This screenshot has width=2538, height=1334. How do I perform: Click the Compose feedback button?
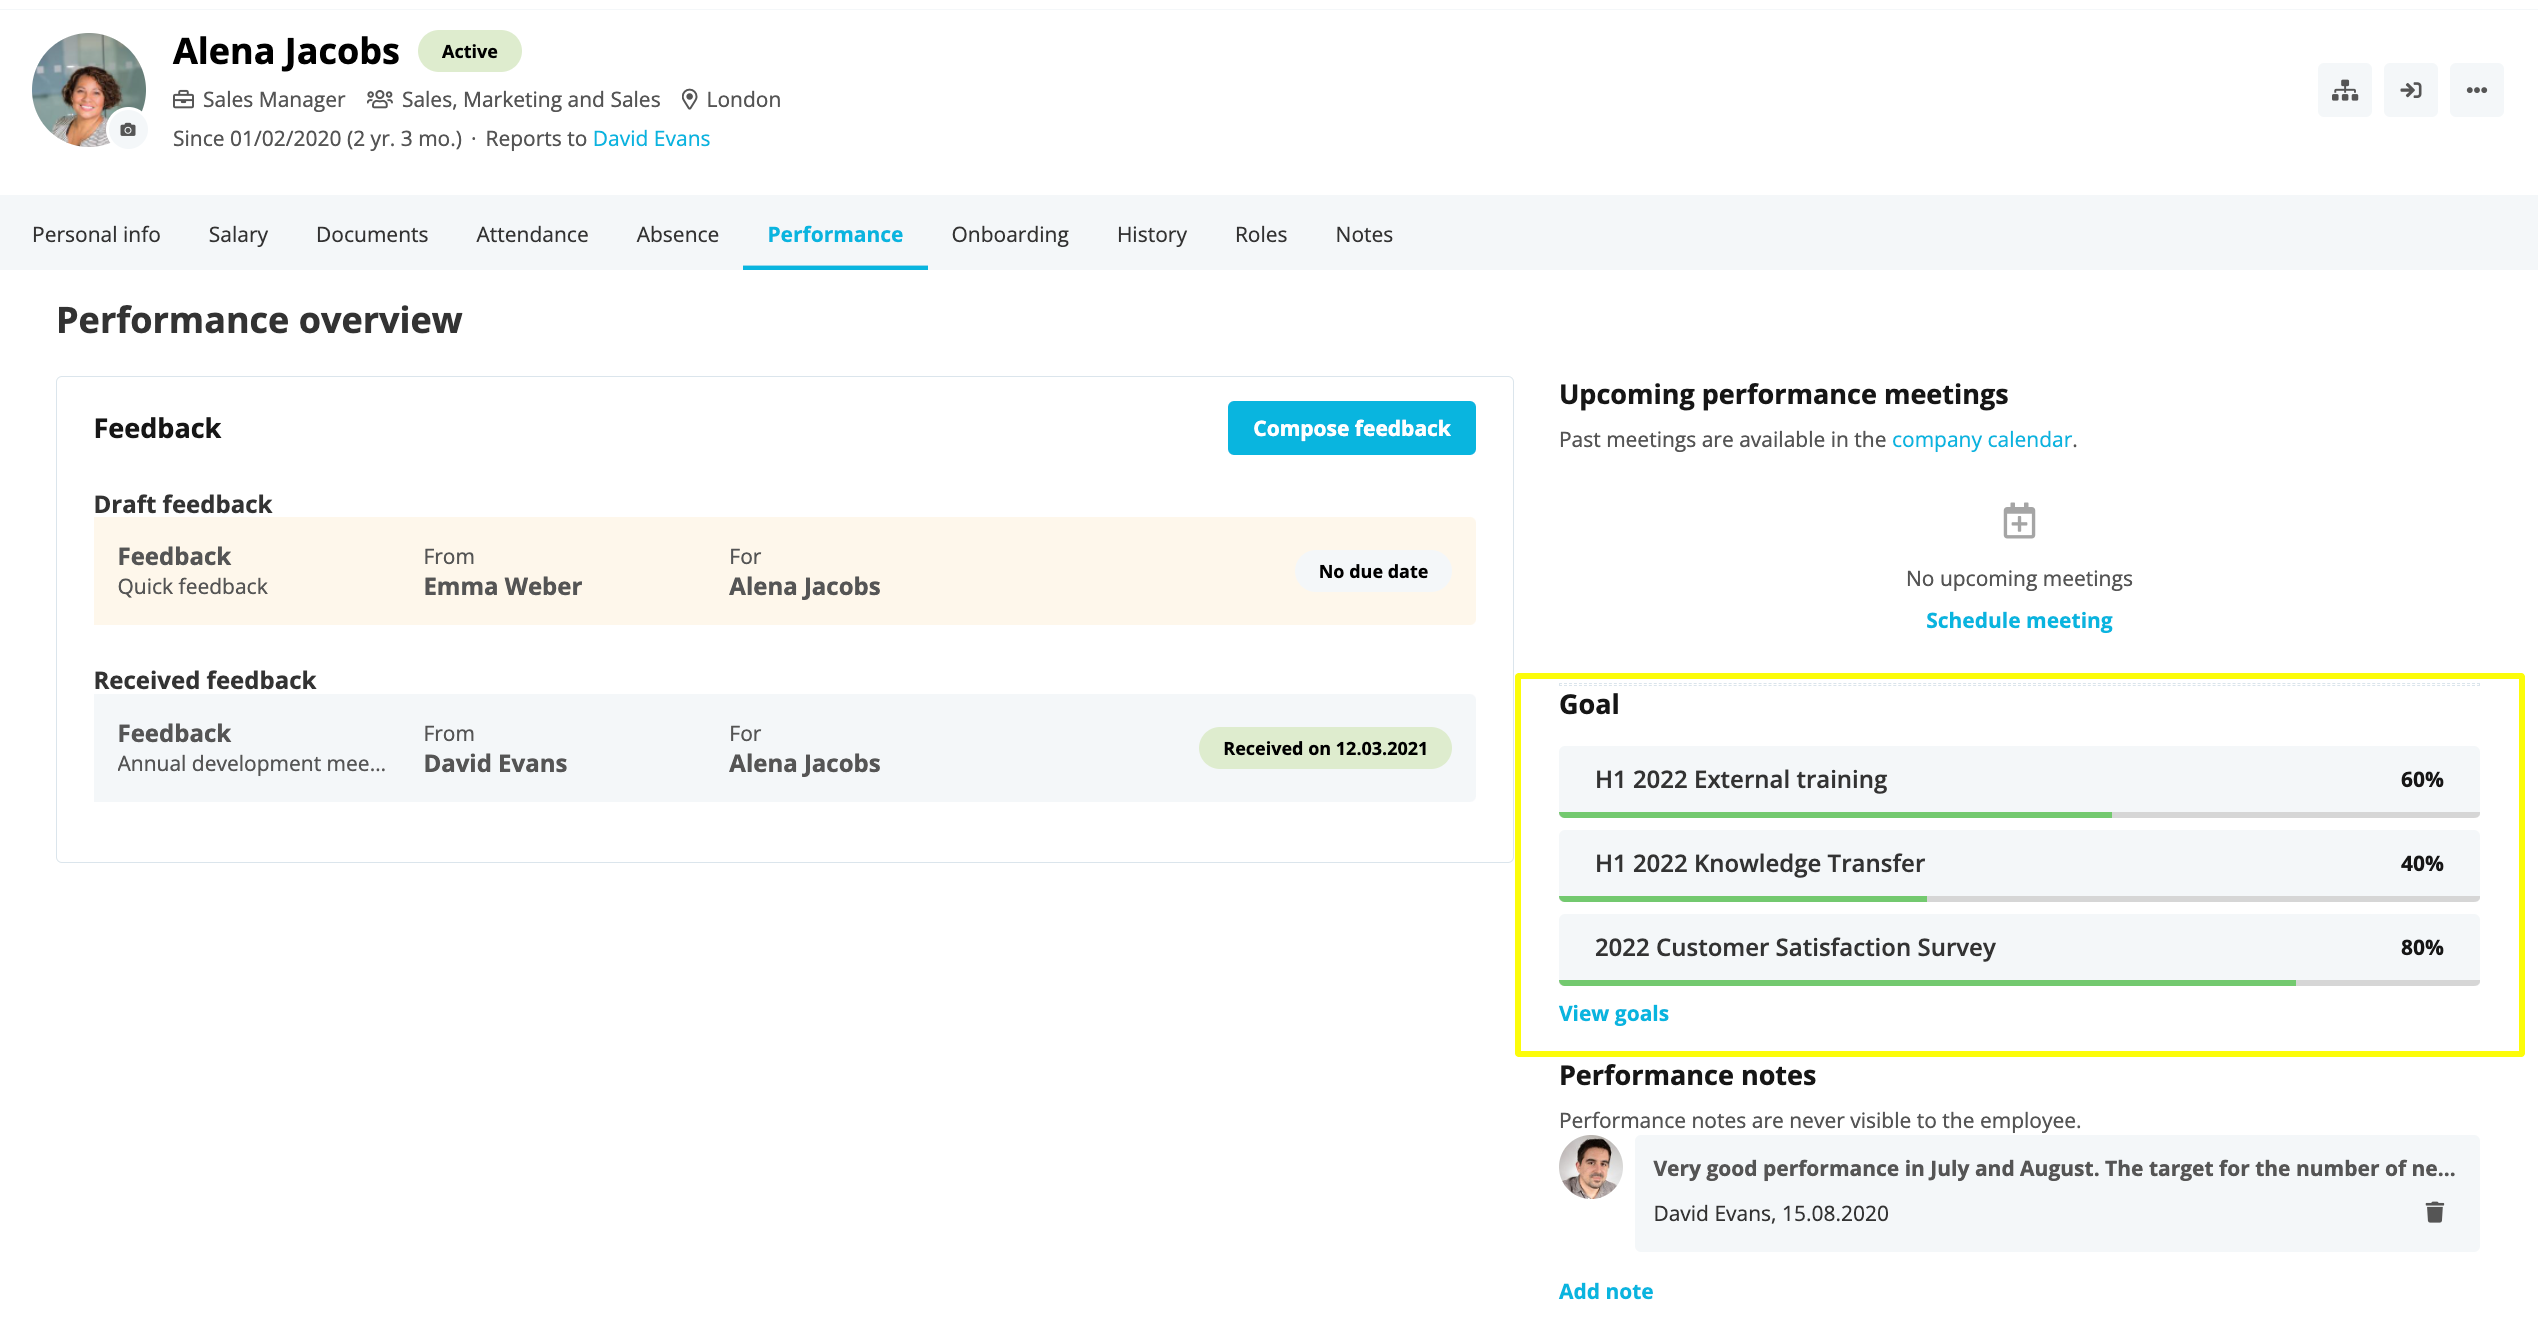point(1351,428)
